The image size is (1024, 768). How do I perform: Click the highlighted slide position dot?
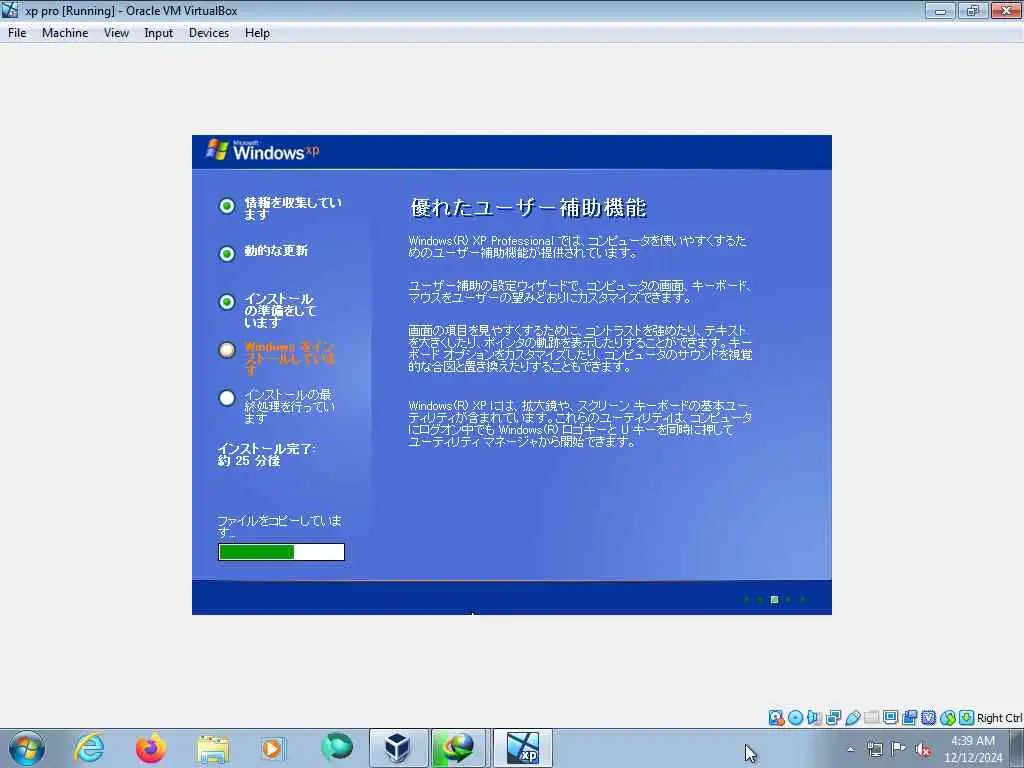point(774,600)
